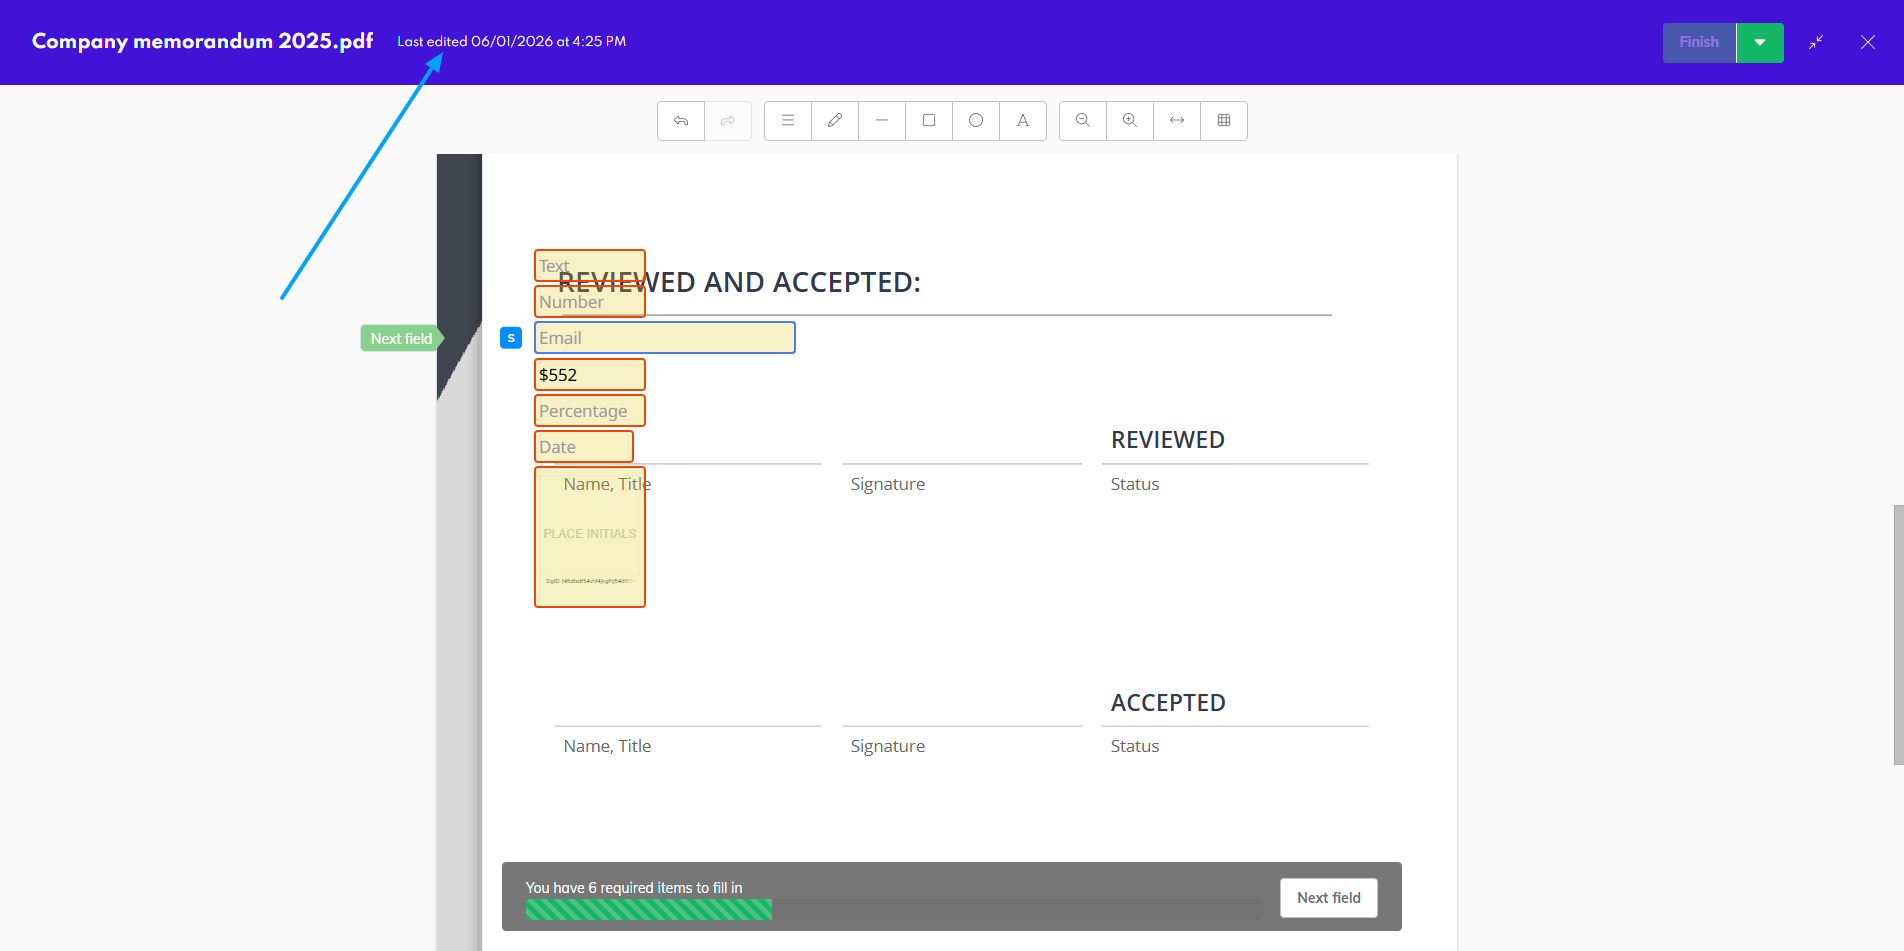Choose the circle shape tool
This screenshot has height=951, width=1904.
tap(976, 121)
